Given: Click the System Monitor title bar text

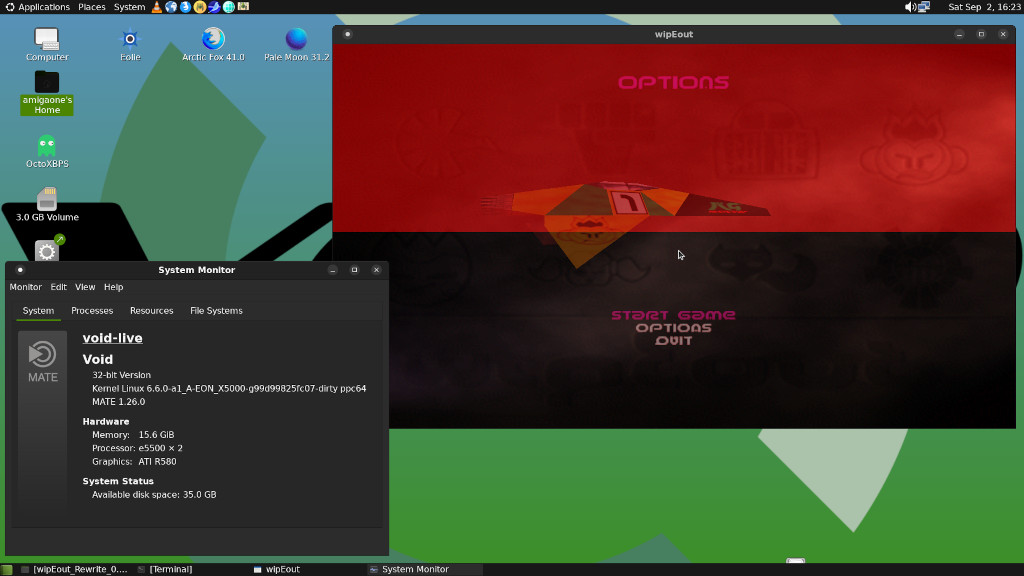Looking at the screenshot, I should [x=197, y=270].
